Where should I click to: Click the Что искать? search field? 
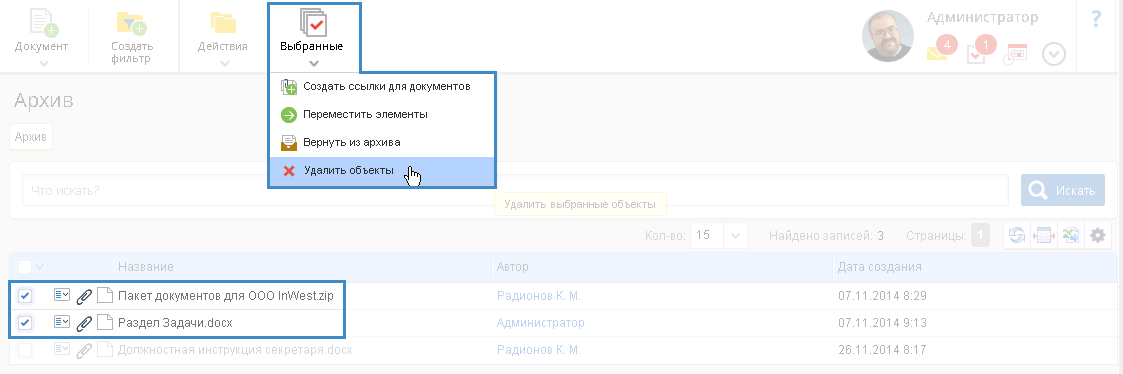tap(515, 191)
